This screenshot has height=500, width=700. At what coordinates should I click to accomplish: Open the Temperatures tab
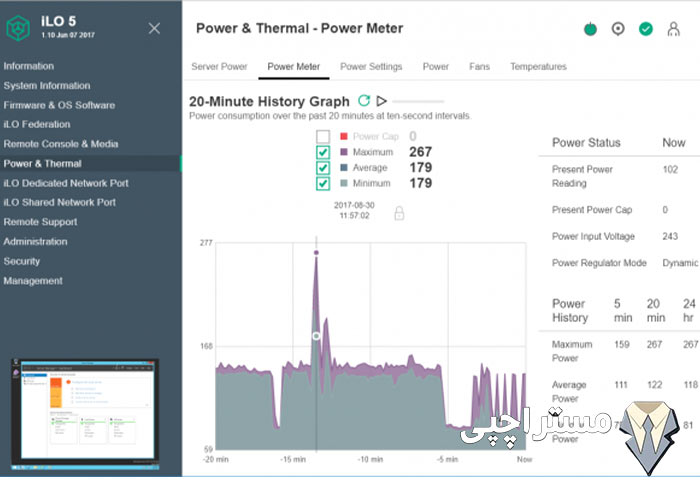click(x=538, y=67)
